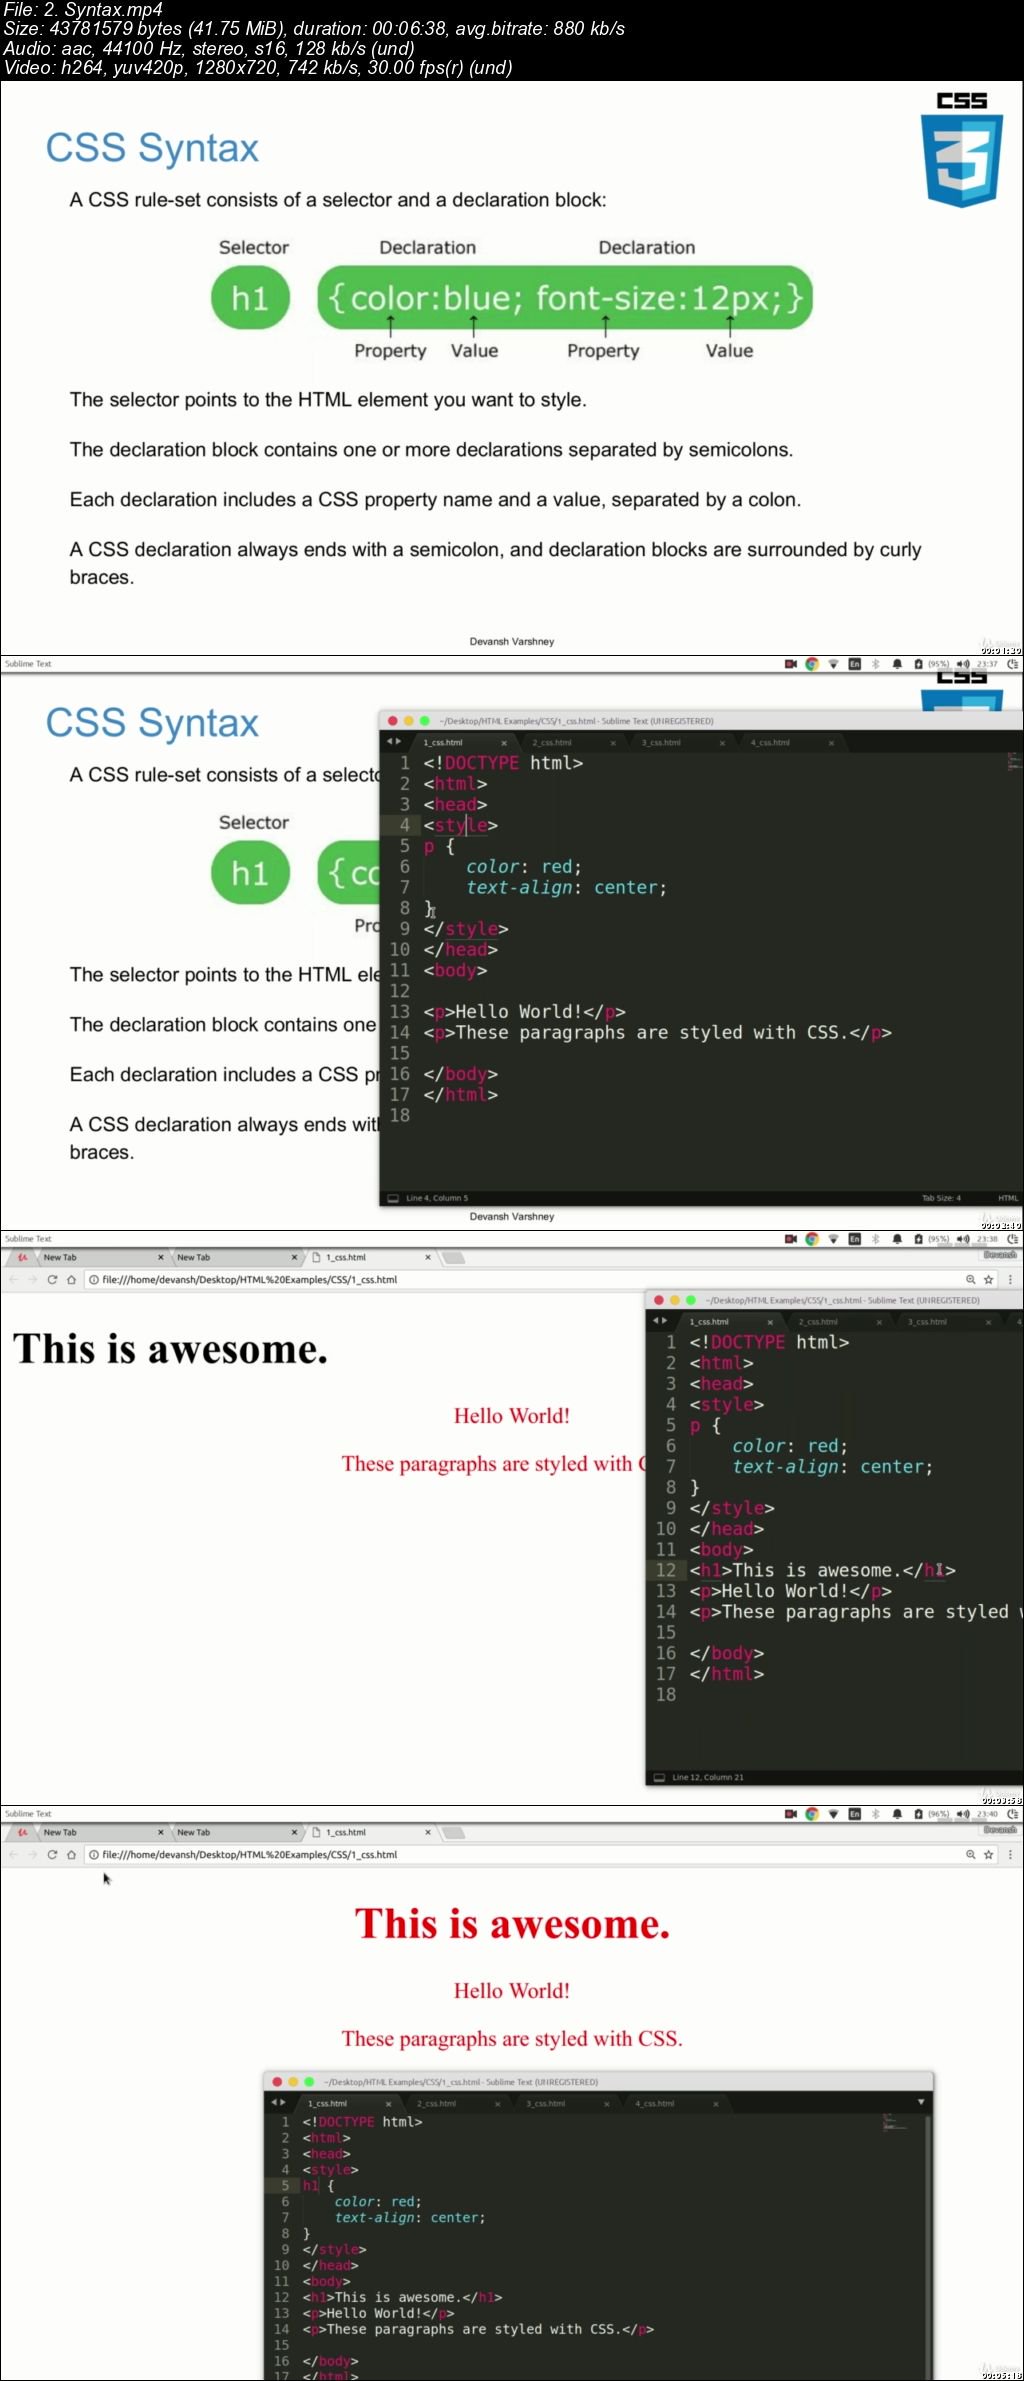Open power session menu beside 23:40 clock
This screenshot has height=2381, width=1024.
(x=1012, y=1814)
